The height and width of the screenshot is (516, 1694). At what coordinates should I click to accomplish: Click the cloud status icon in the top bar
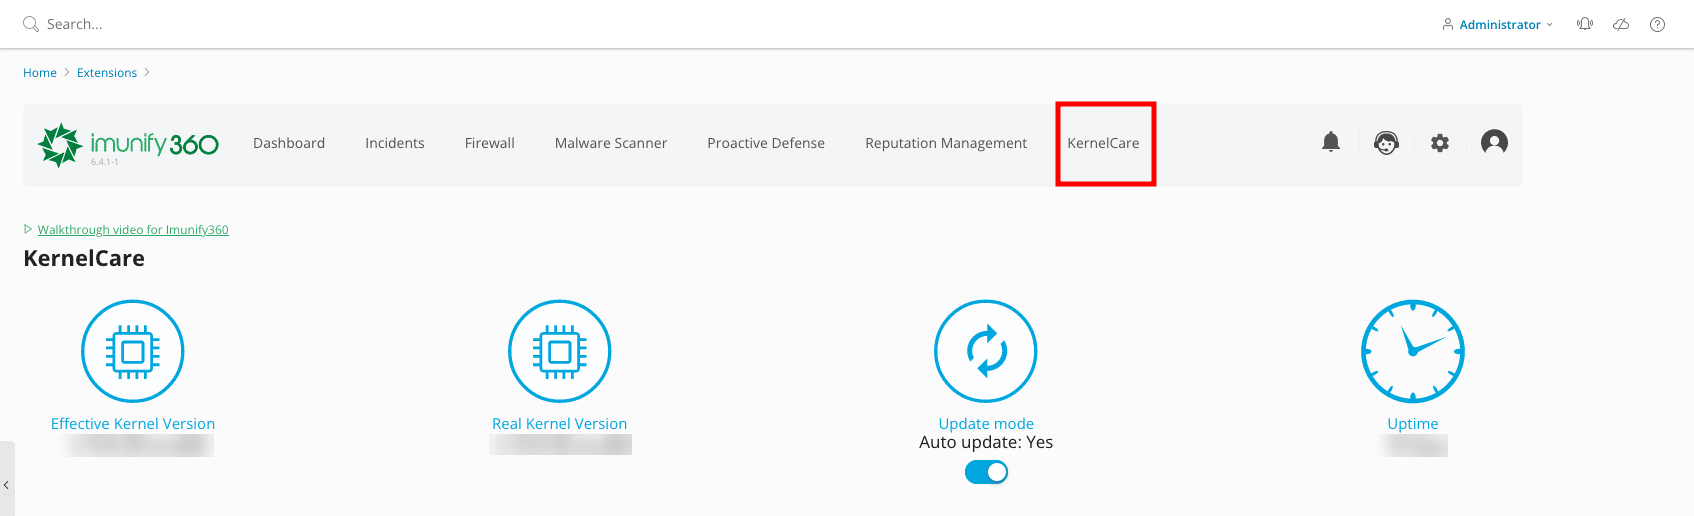pyautogui.click(x=1621, y=24)
